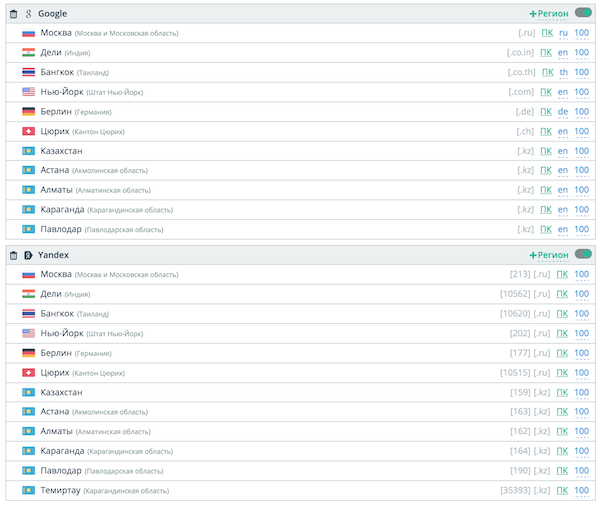The image size is (600, 505).
Task: Change depth 100 for Yandex Цюрих
Action: tap(582, 373)
